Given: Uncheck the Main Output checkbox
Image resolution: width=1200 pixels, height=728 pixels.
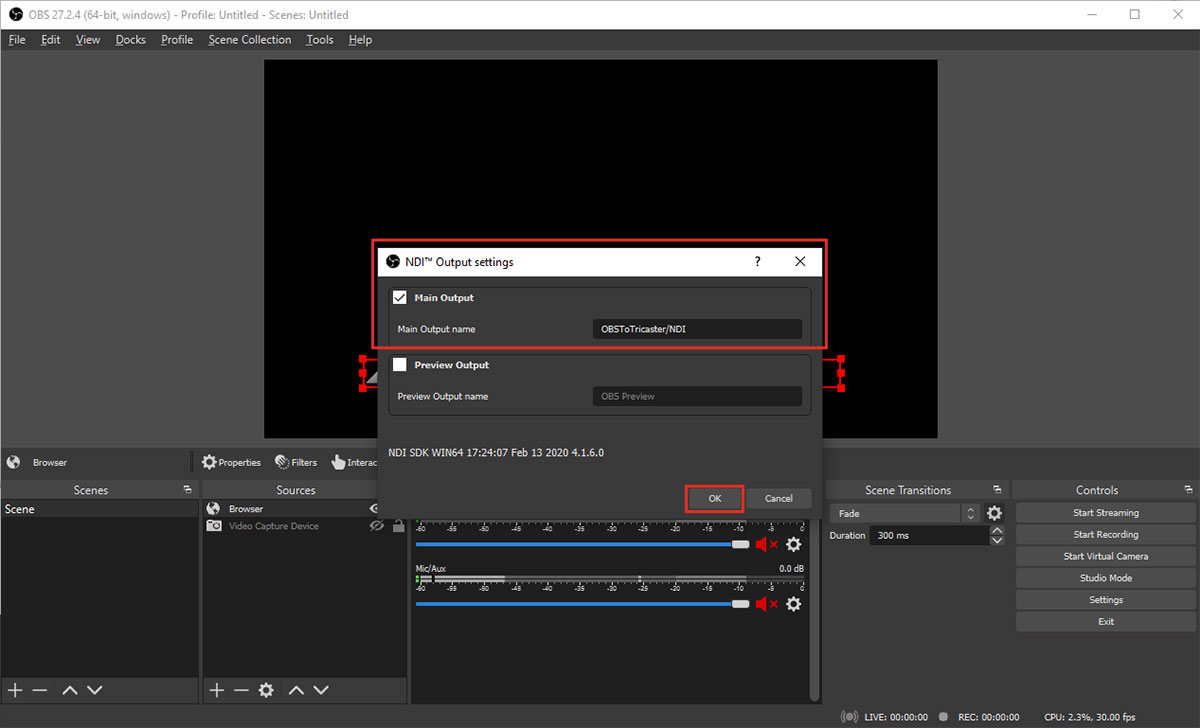Looking at the screenshot, I should [x=400, y=298].
